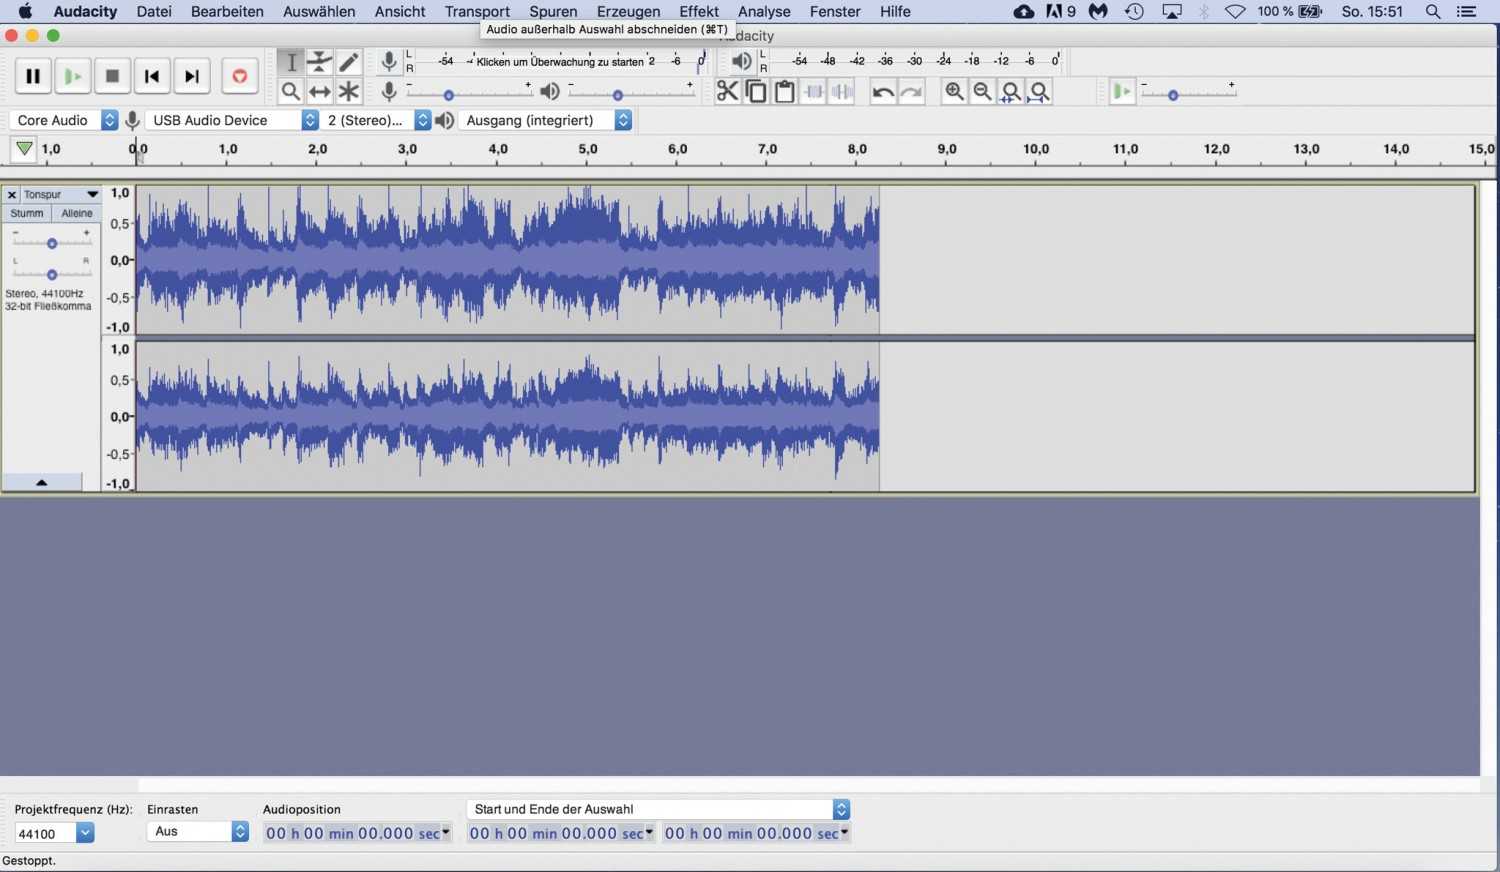This screenshot has width=1500, height=872.
Task: Mute the track with Stumm button
Action: [27, 213]
